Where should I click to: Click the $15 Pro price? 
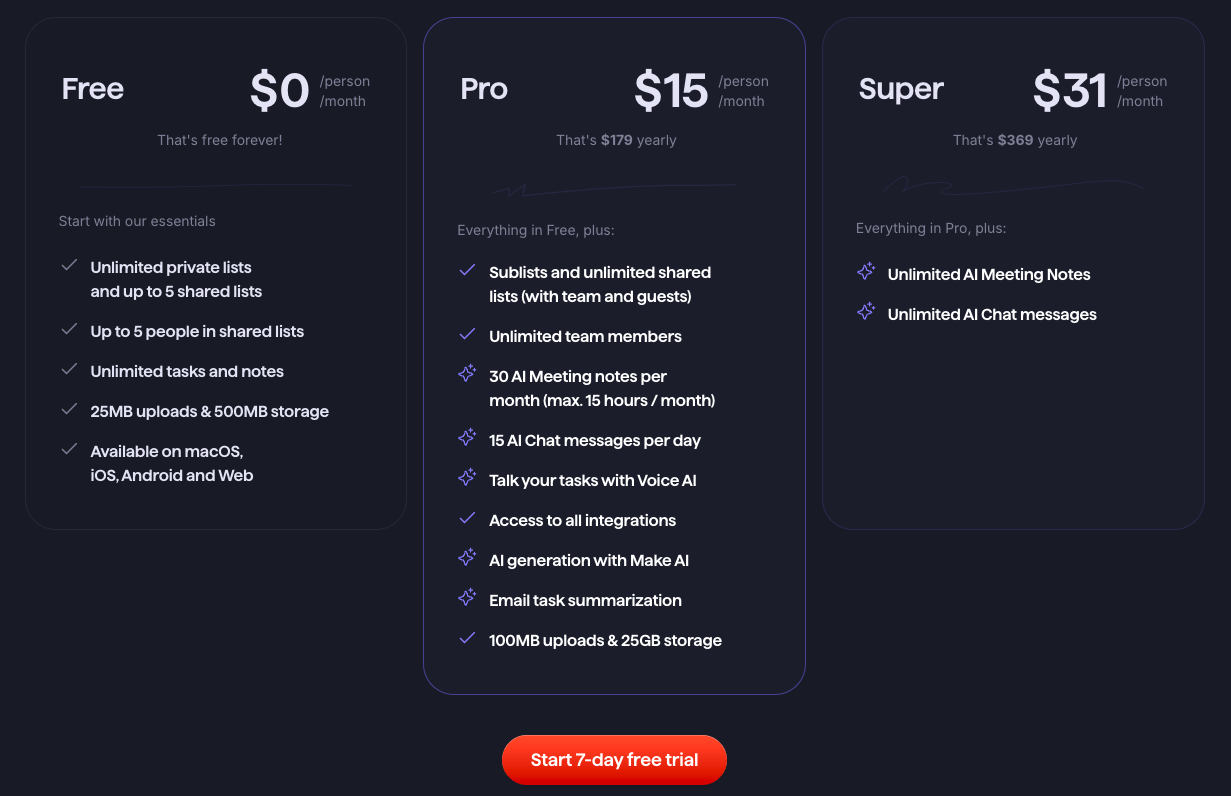tap(671, 91)
